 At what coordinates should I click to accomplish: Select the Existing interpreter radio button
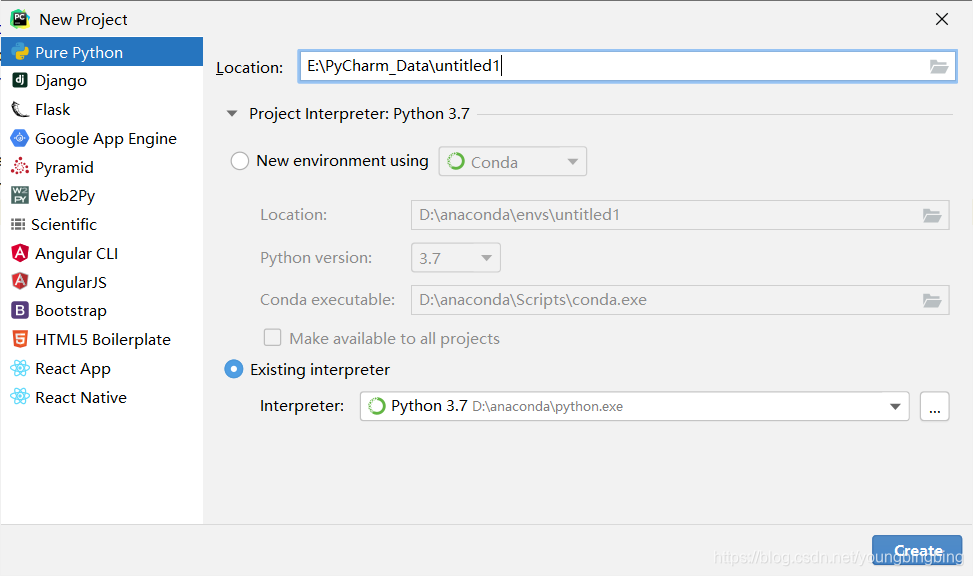click(232, 369)
